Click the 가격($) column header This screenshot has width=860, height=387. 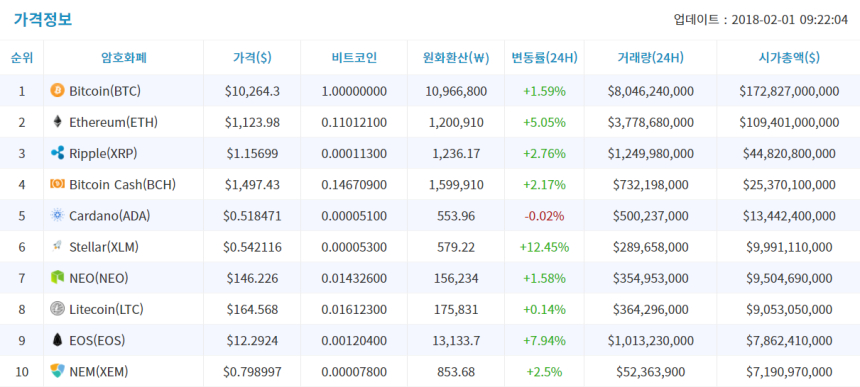tap(252, 58)
